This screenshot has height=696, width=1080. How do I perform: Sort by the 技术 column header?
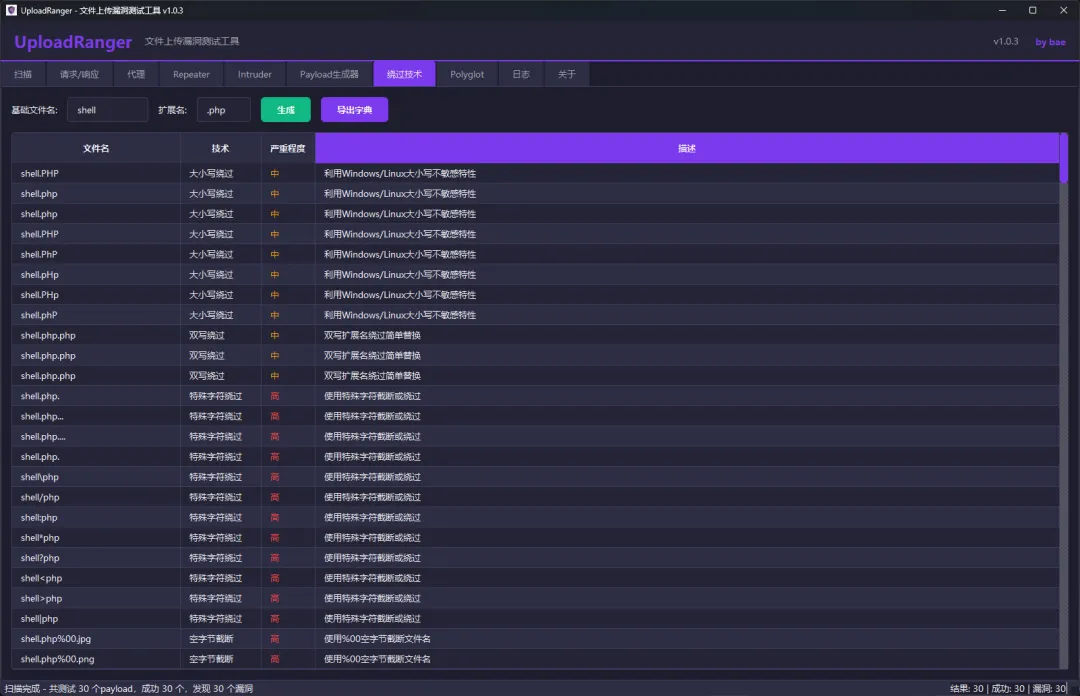(220, 148)
